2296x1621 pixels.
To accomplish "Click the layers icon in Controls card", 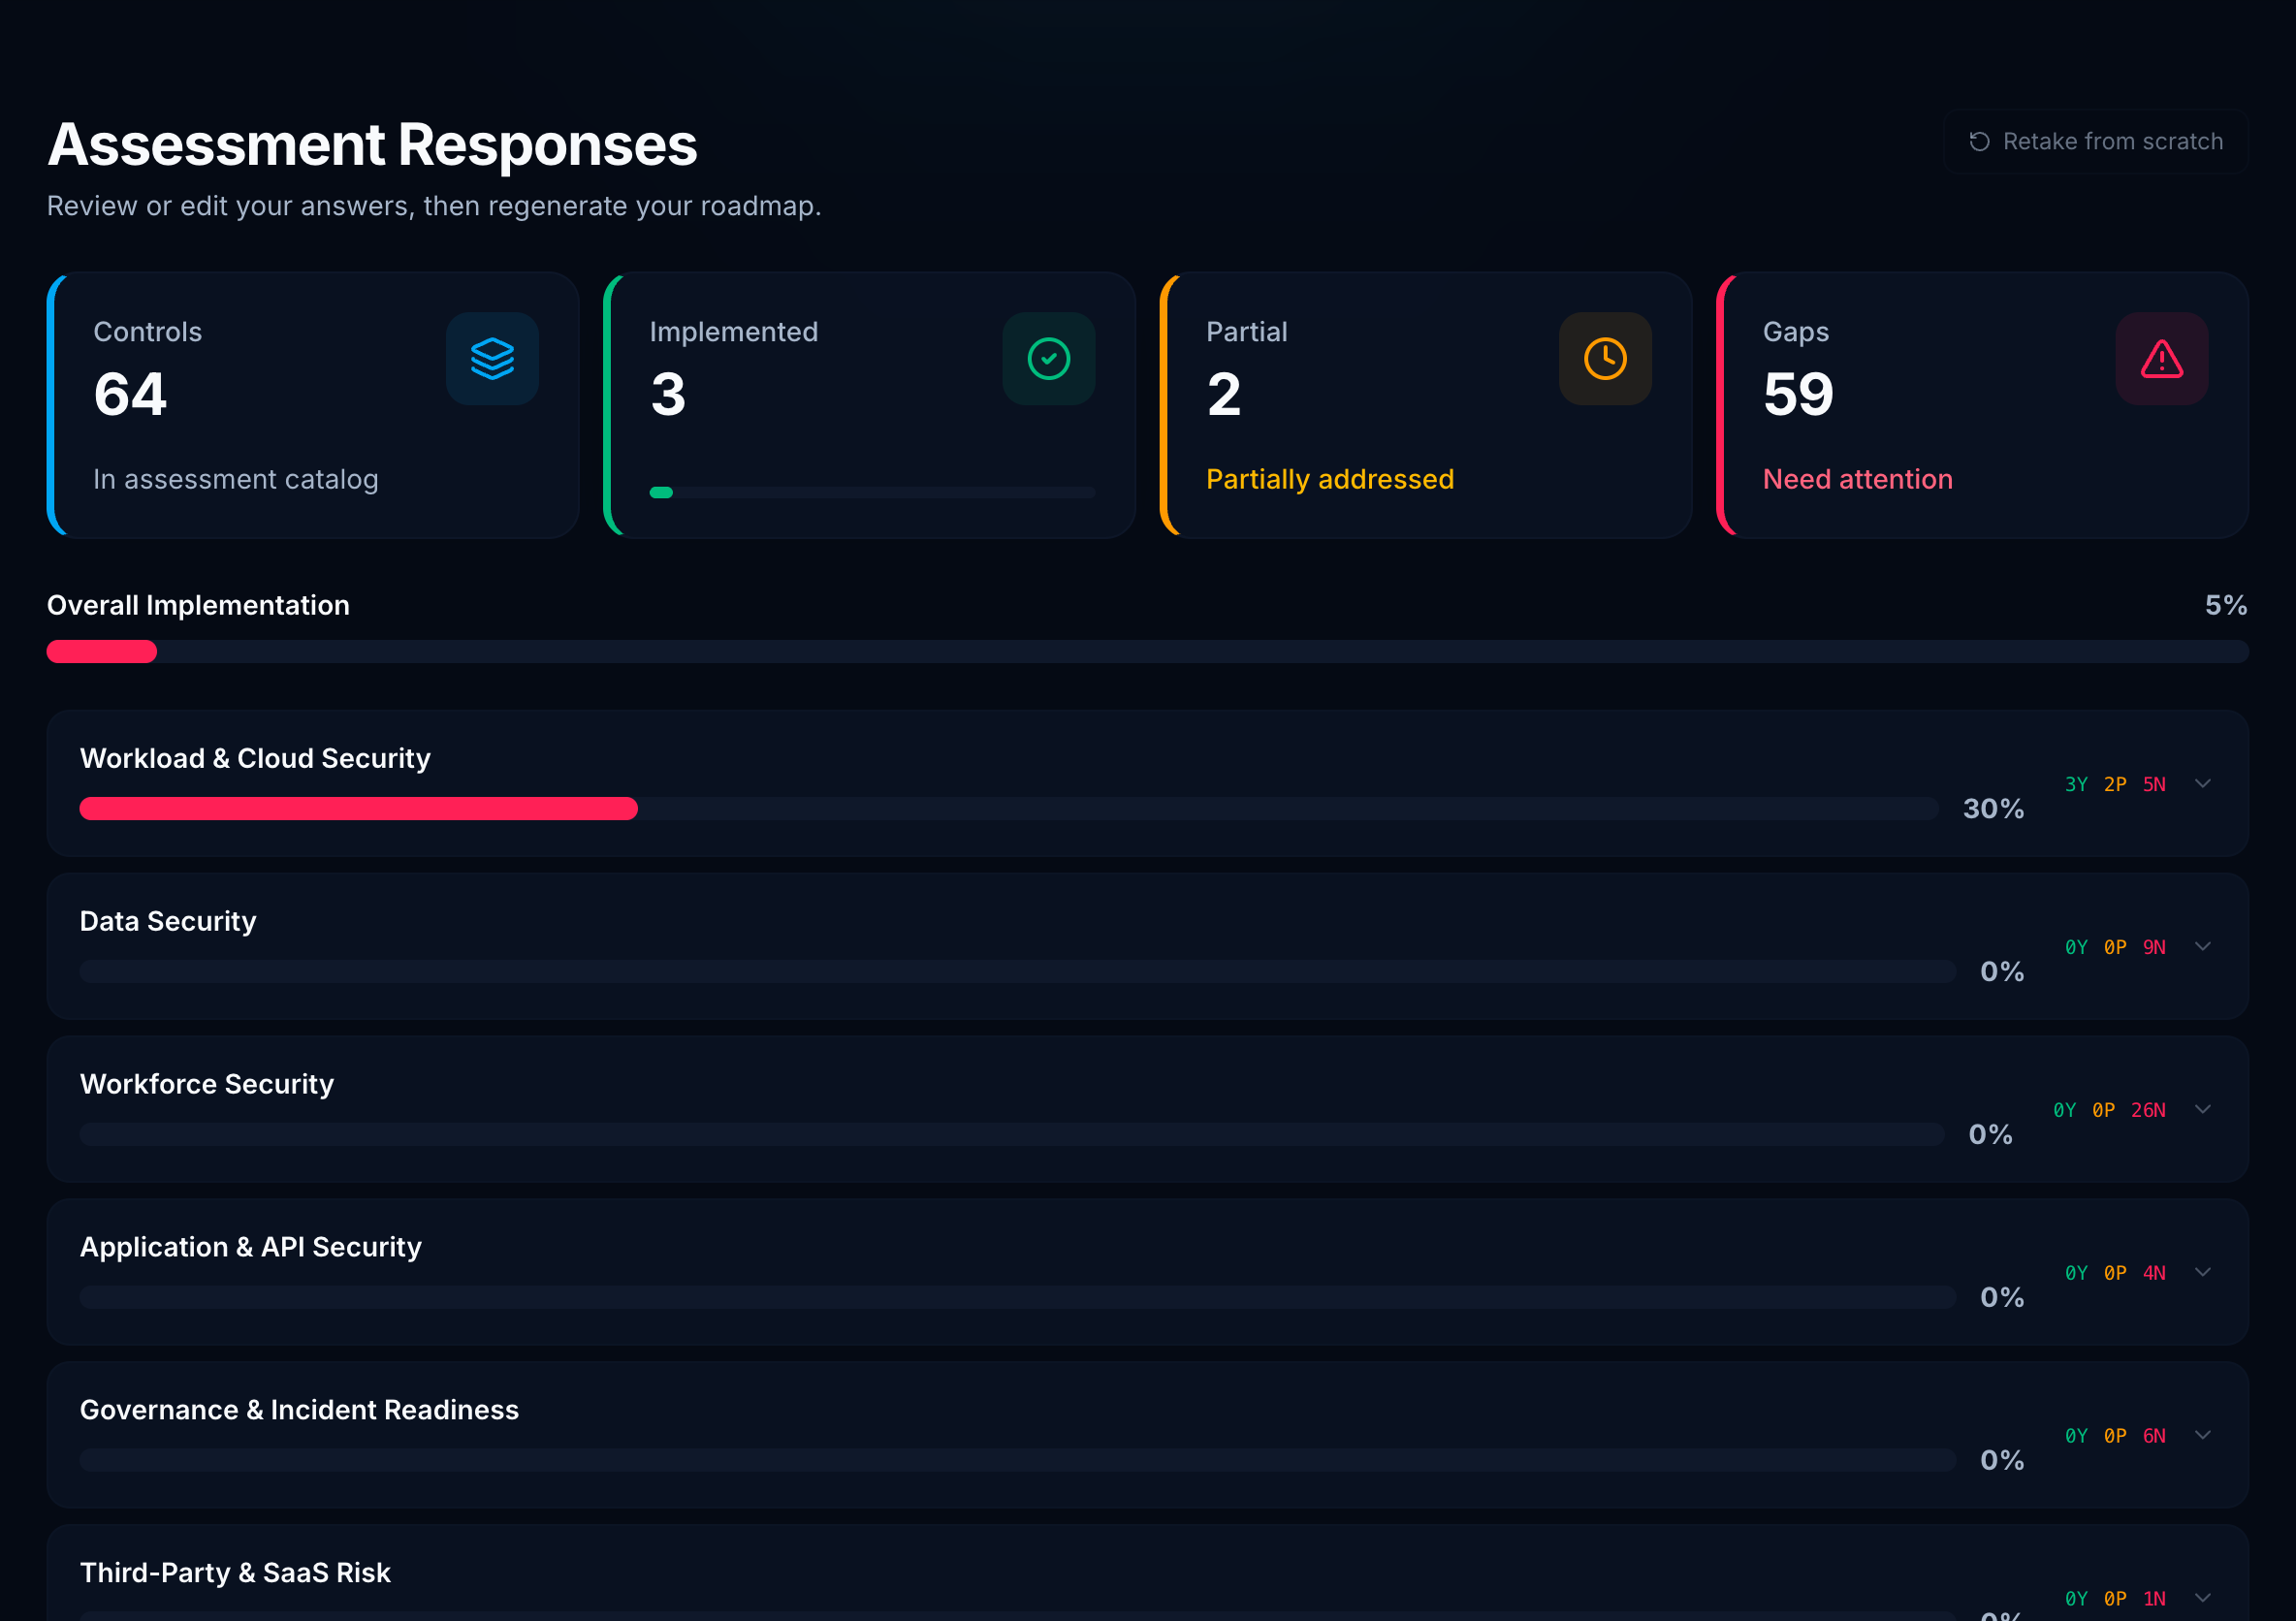I will point(492,358).
